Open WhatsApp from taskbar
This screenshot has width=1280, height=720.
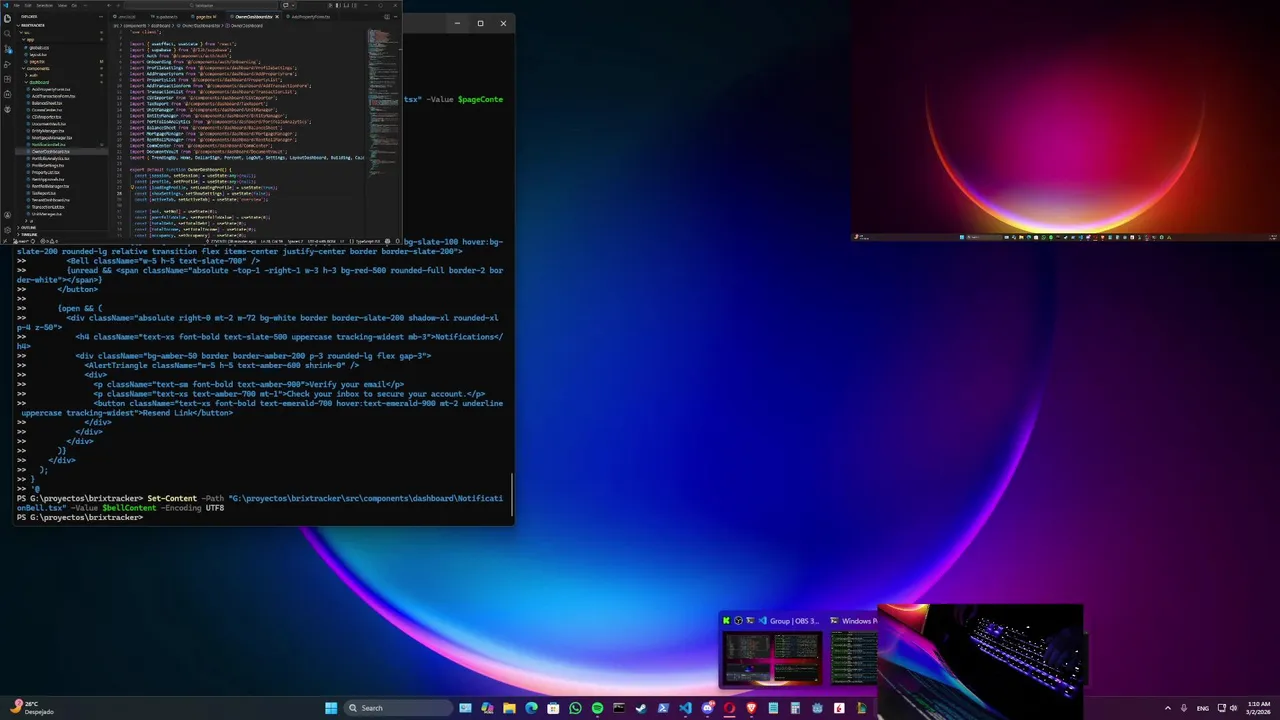(x=575, y=708)
